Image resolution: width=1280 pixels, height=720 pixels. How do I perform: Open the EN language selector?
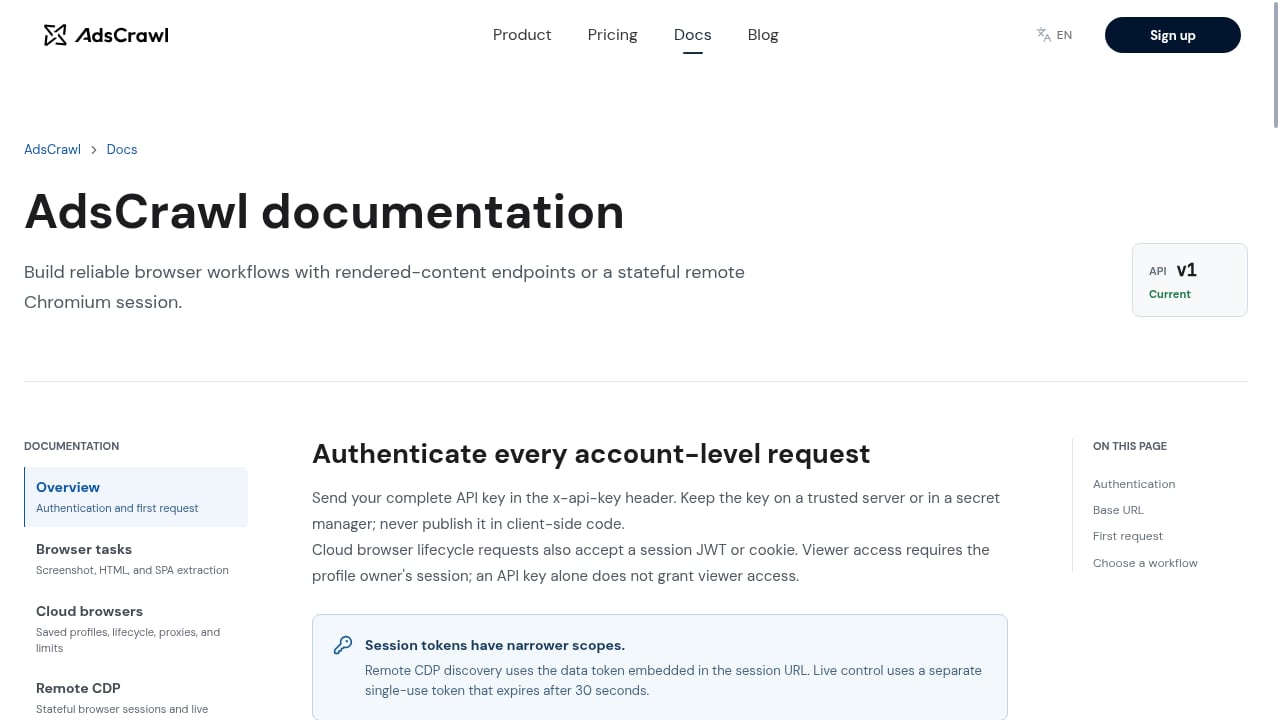(x=1054, y=35)
